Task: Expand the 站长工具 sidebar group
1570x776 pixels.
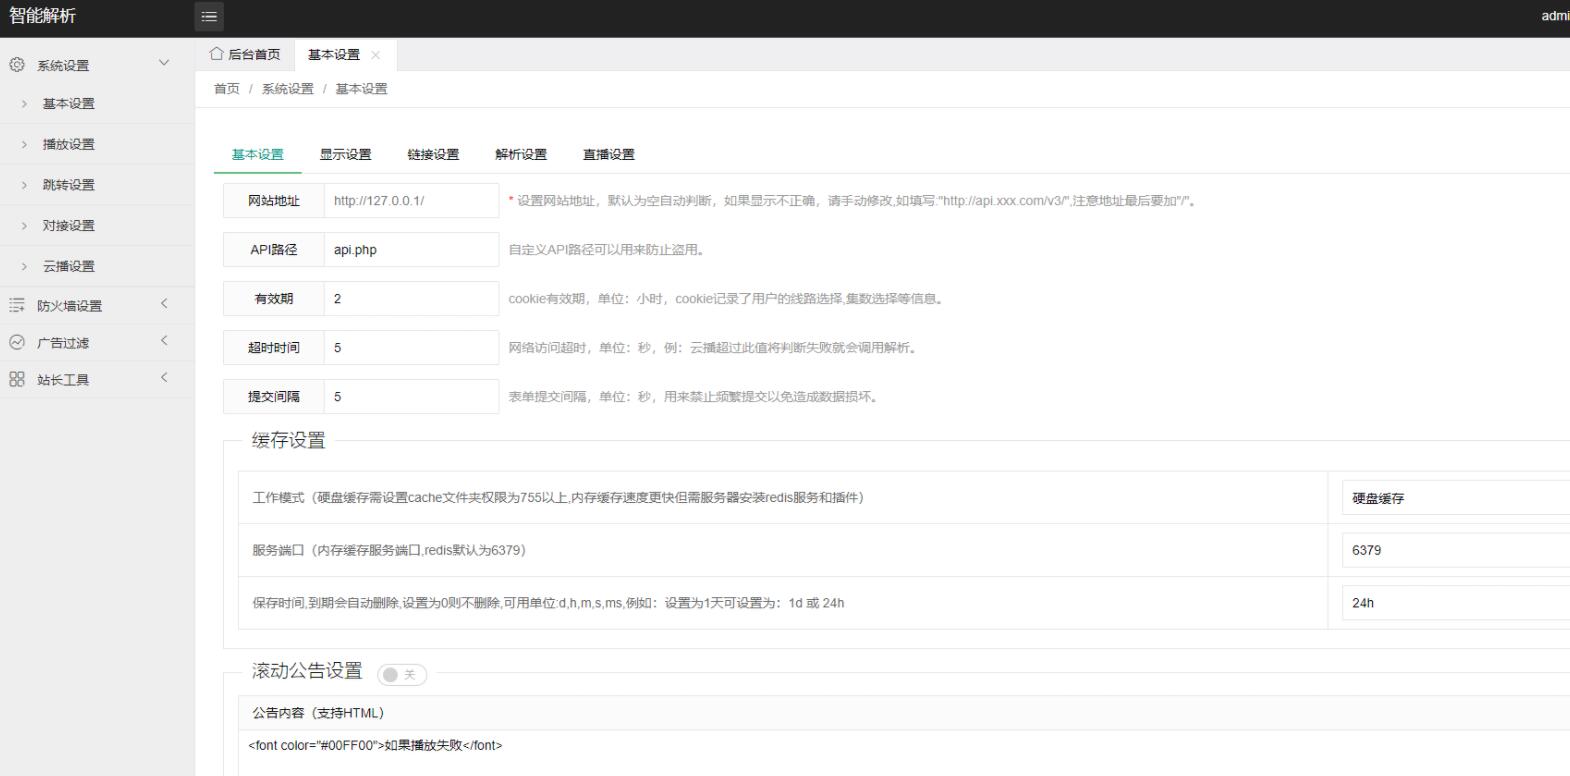Action: pyautogui.click(x=164, y=378)
